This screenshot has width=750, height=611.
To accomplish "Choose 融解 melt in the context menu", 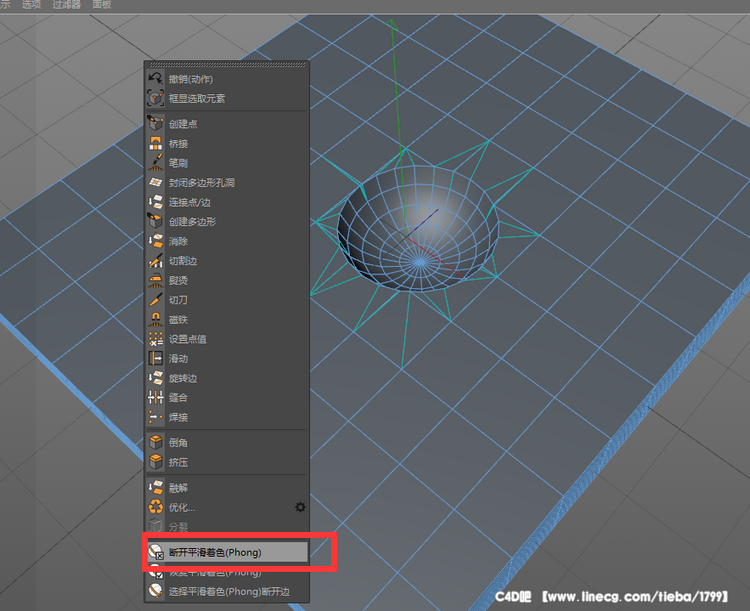I will (226, 488).
